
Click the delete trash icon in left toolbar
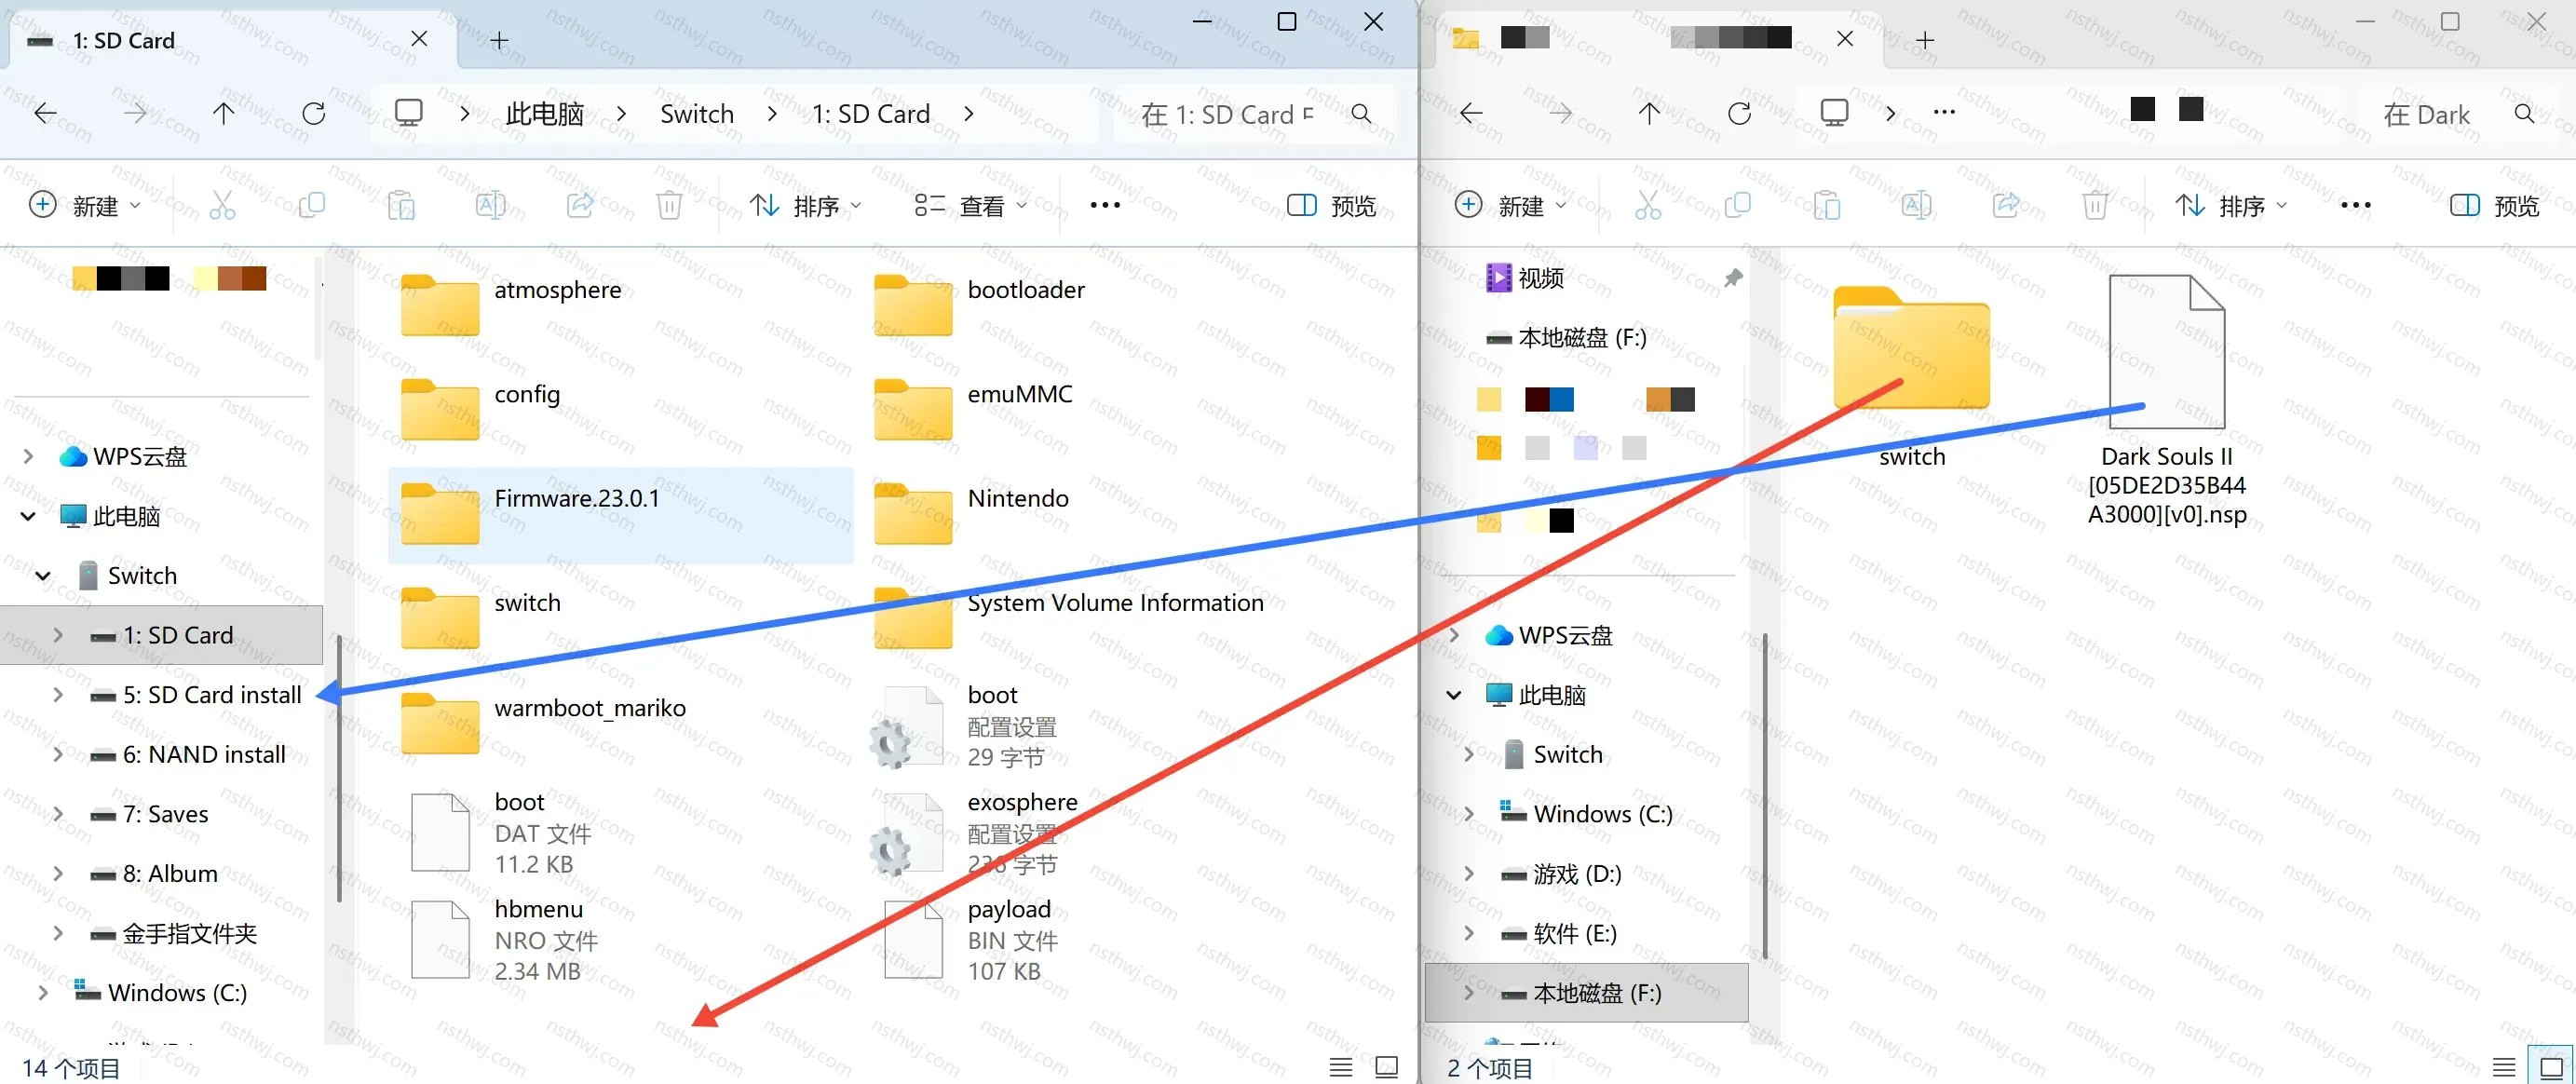click(669, 206)
